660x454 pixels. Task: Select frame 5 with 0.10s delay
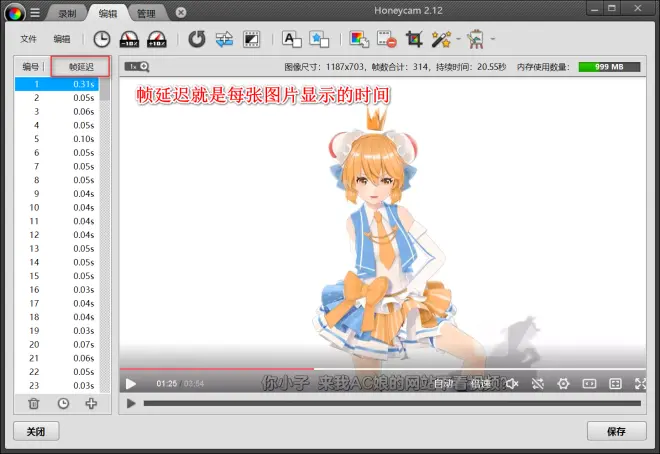click(x=57, y=139)
